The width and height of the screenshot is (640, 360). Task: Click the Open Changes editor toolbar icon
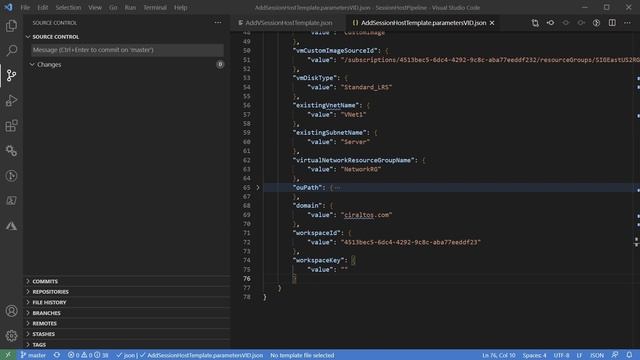coord(535,23)
